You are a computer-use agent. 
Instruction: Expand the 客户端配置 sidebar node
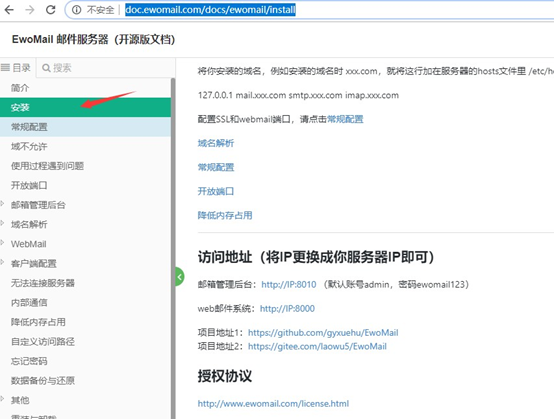(x=2, y=262)
